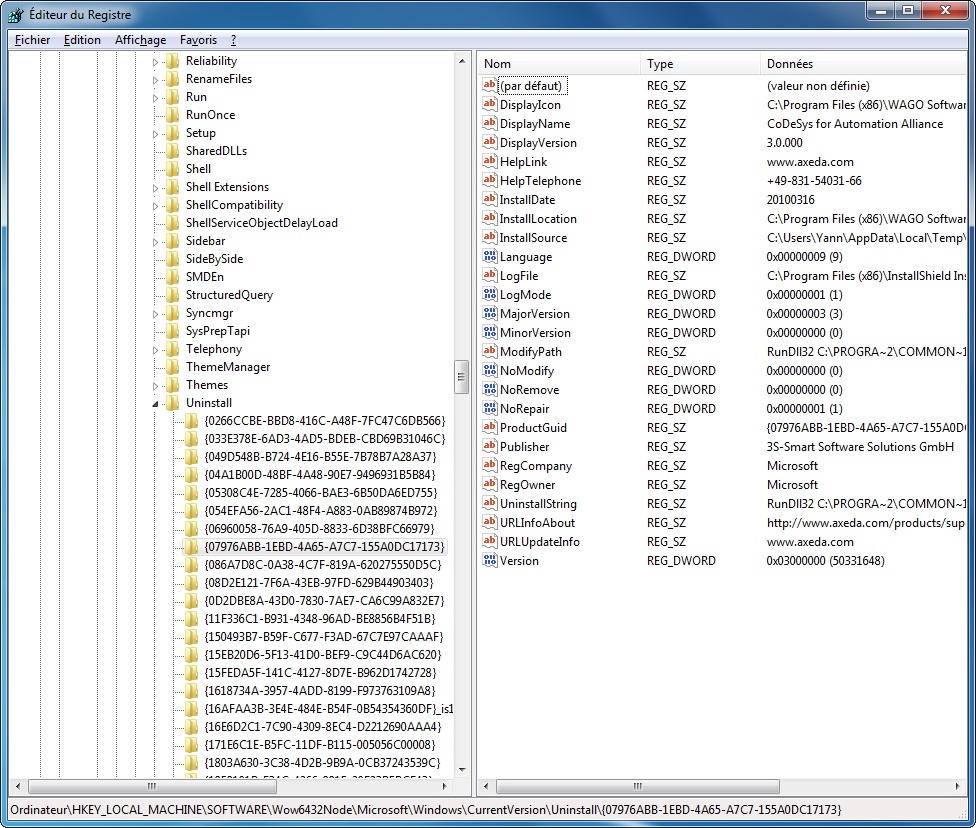Viewport: 976px width, 828px height.
Task: Select the InstallSource value name
Action: [x=533, y=238]
